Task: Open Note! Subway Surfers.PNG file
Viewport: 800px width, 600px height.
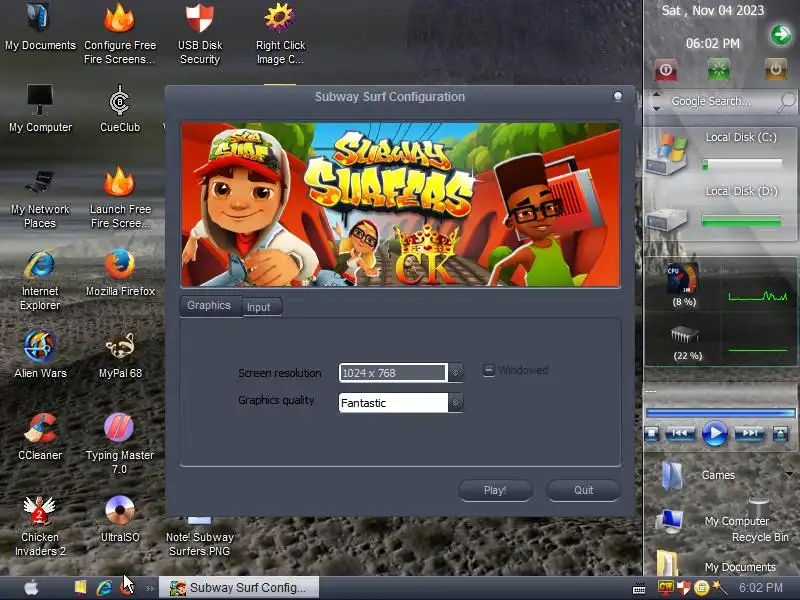Action: (x=199, y=537)
